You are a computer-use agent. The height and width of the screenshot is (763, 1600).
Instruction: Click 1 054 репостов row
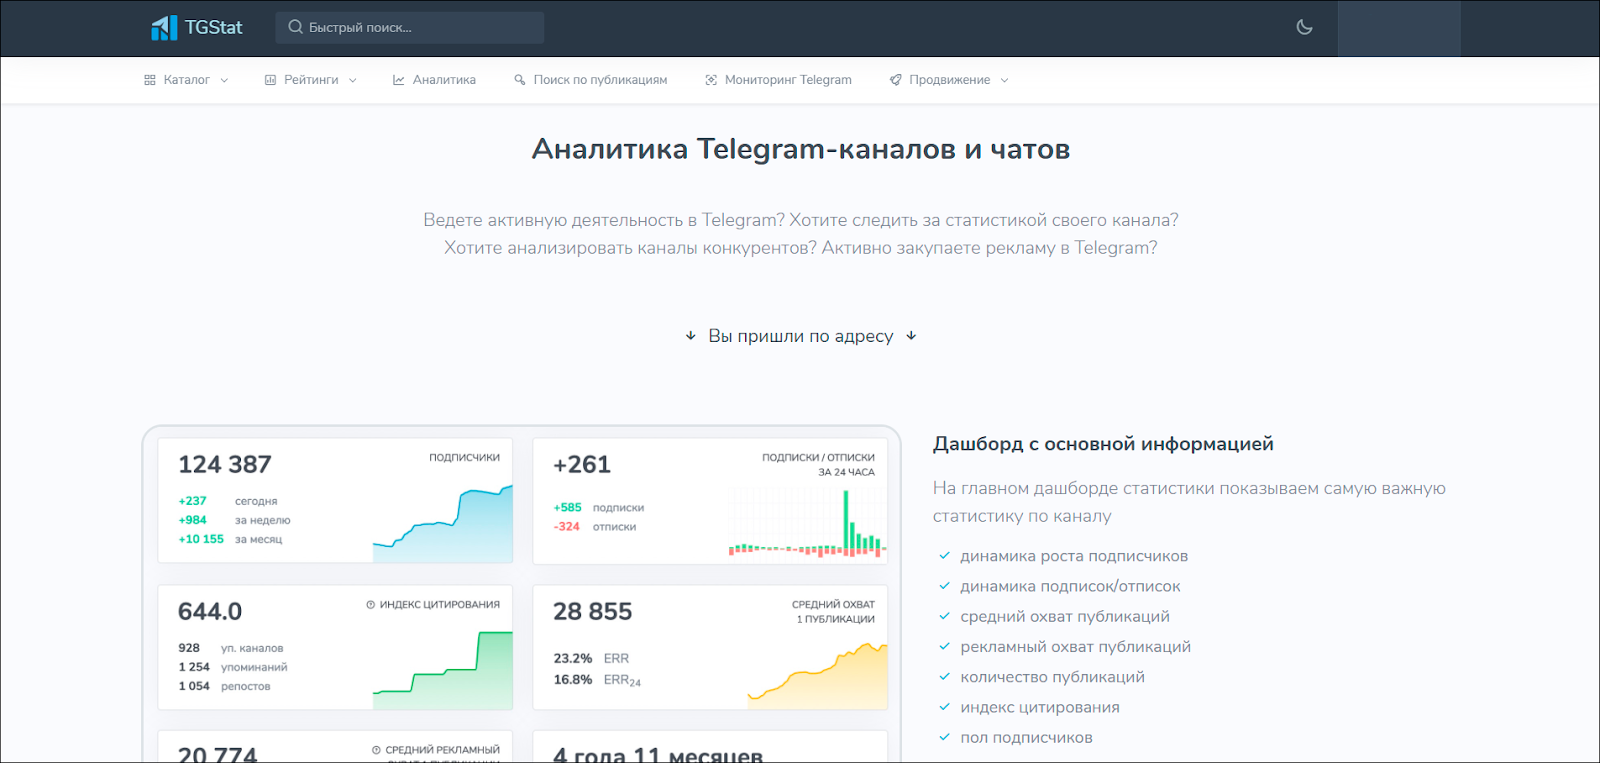[x=224, y=686]
